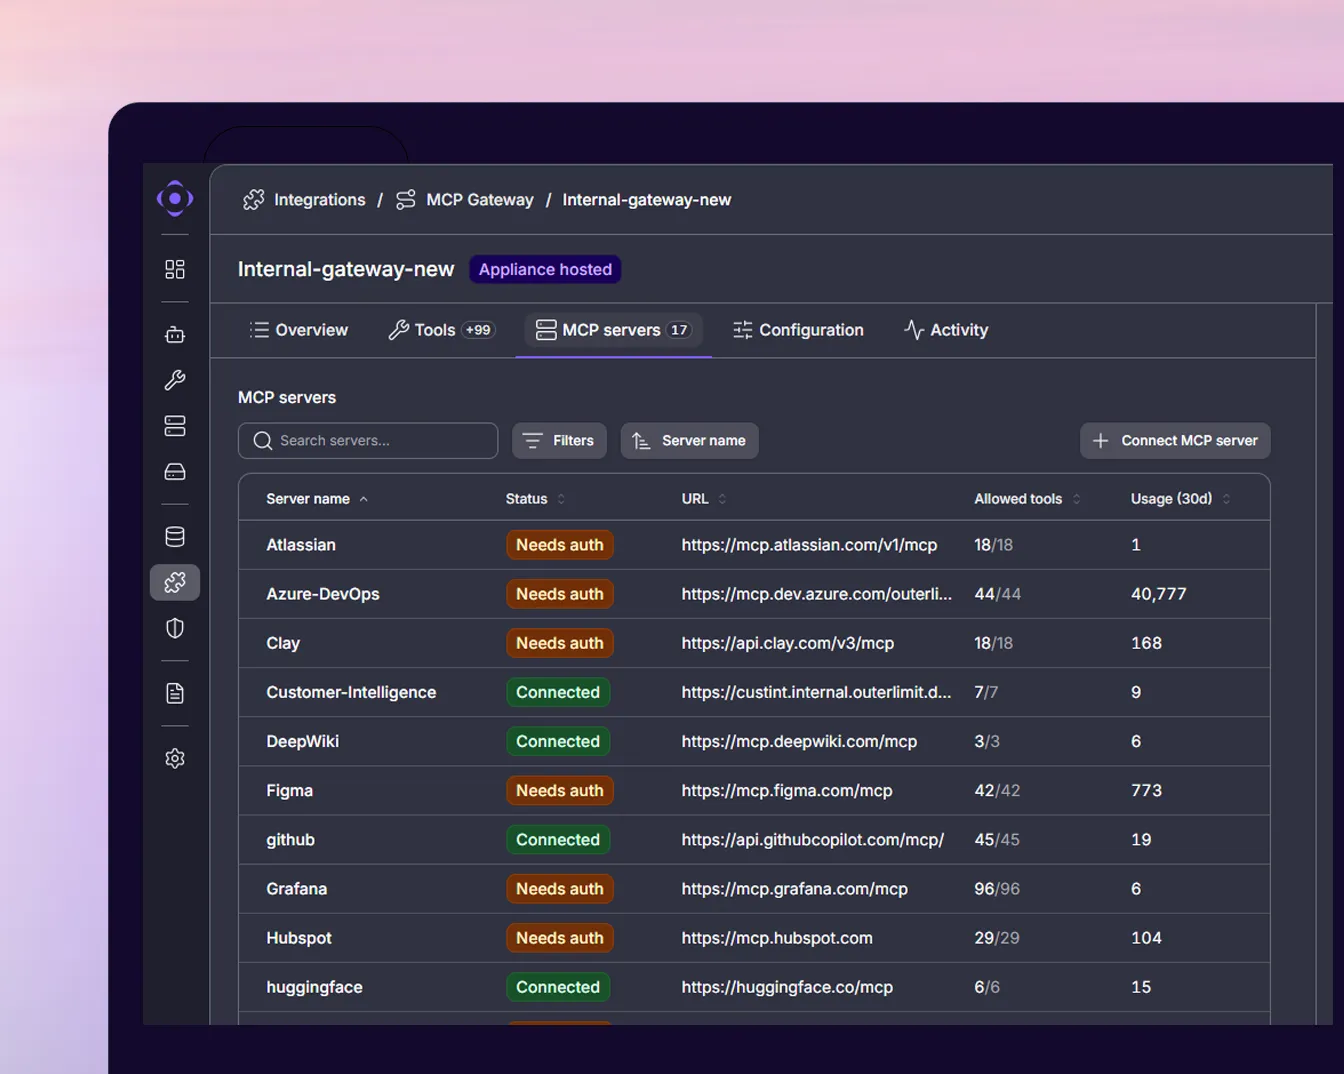
Task: Sort by the Status column header
Action: 535,499
